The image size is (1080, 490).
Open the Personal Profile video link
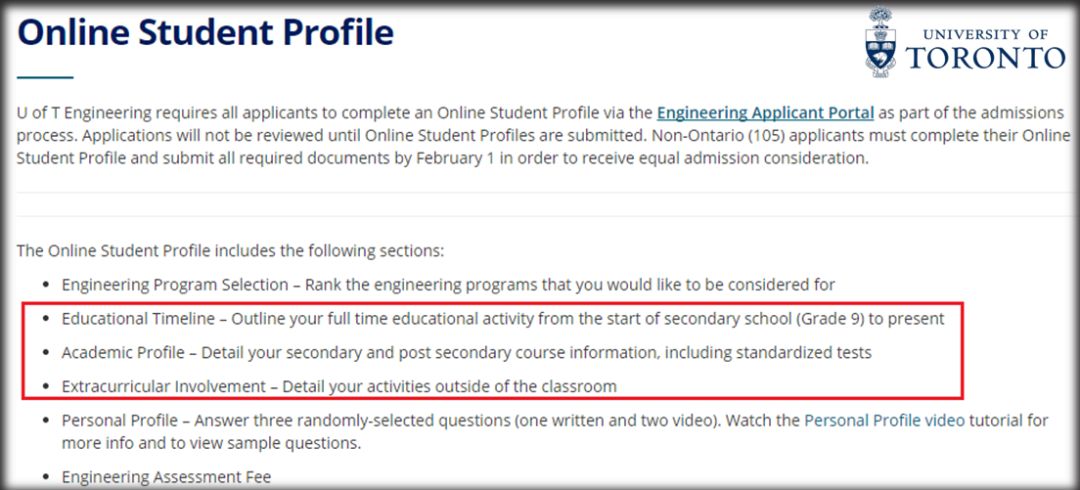click(x=884, y=420)
